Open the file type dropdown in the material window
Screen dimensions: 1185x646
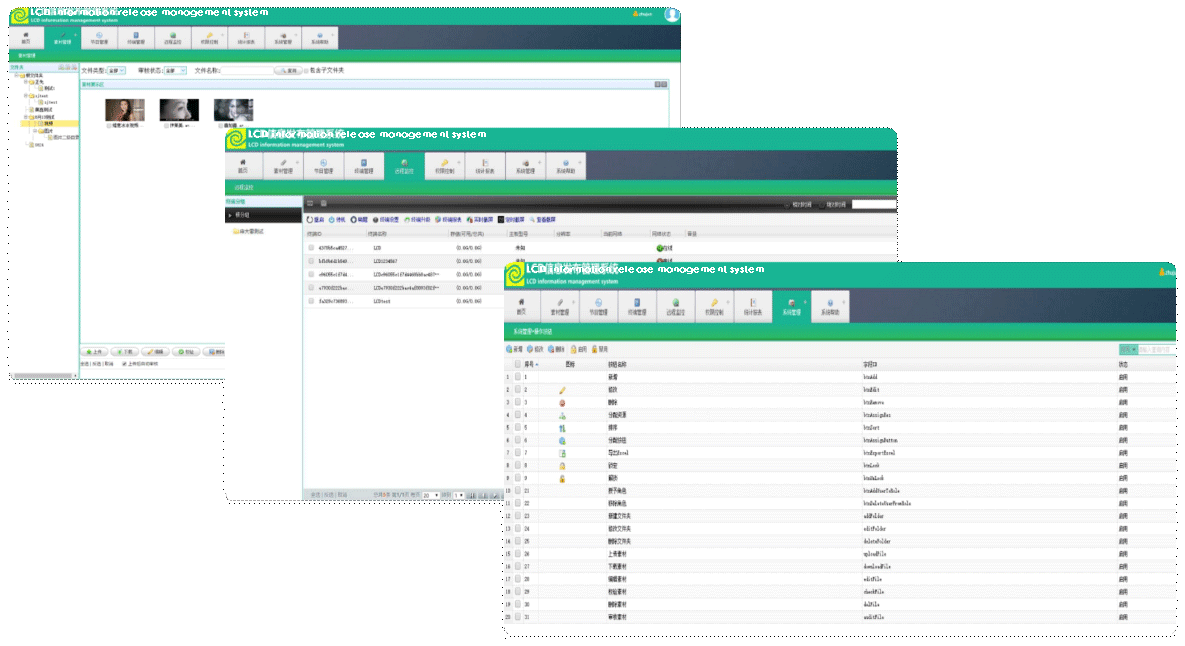pos(115,71)
